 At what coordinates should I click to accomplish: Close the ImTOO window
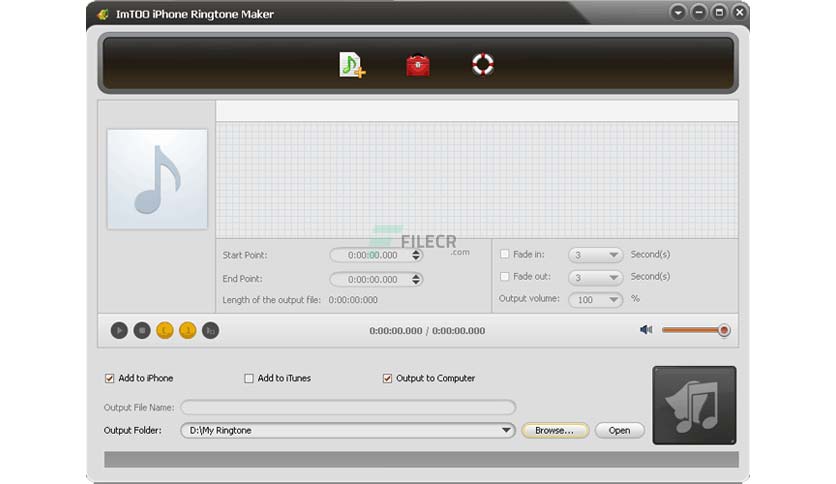[739, 12]
